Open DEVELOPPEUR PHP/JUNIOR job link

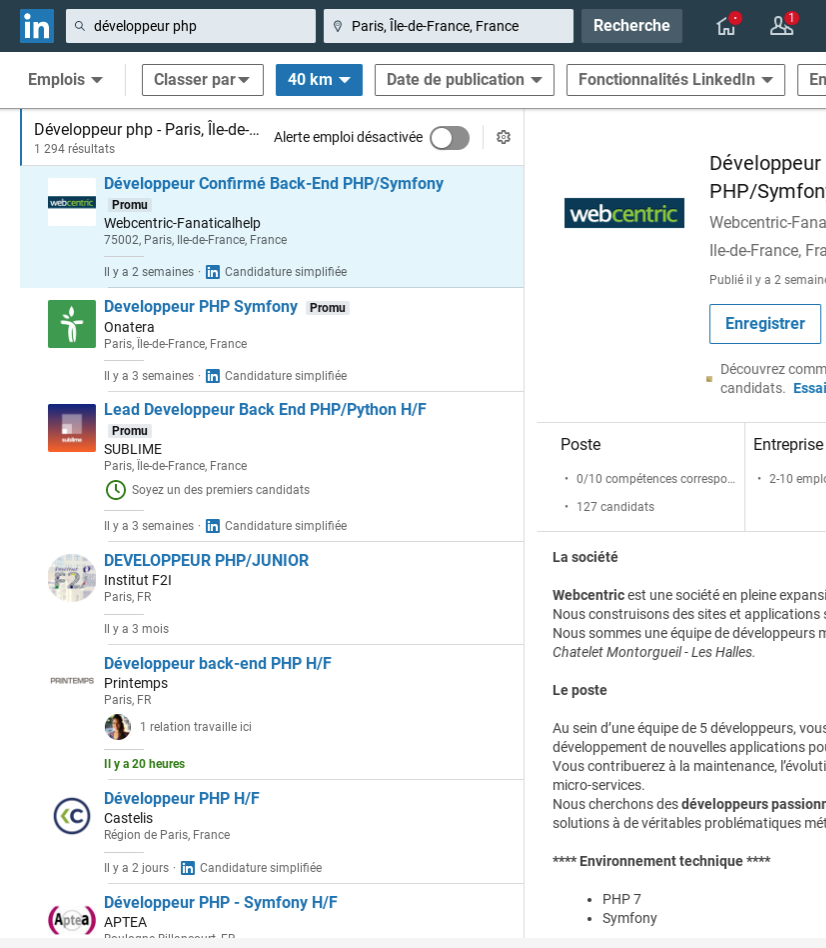(206, 560)
